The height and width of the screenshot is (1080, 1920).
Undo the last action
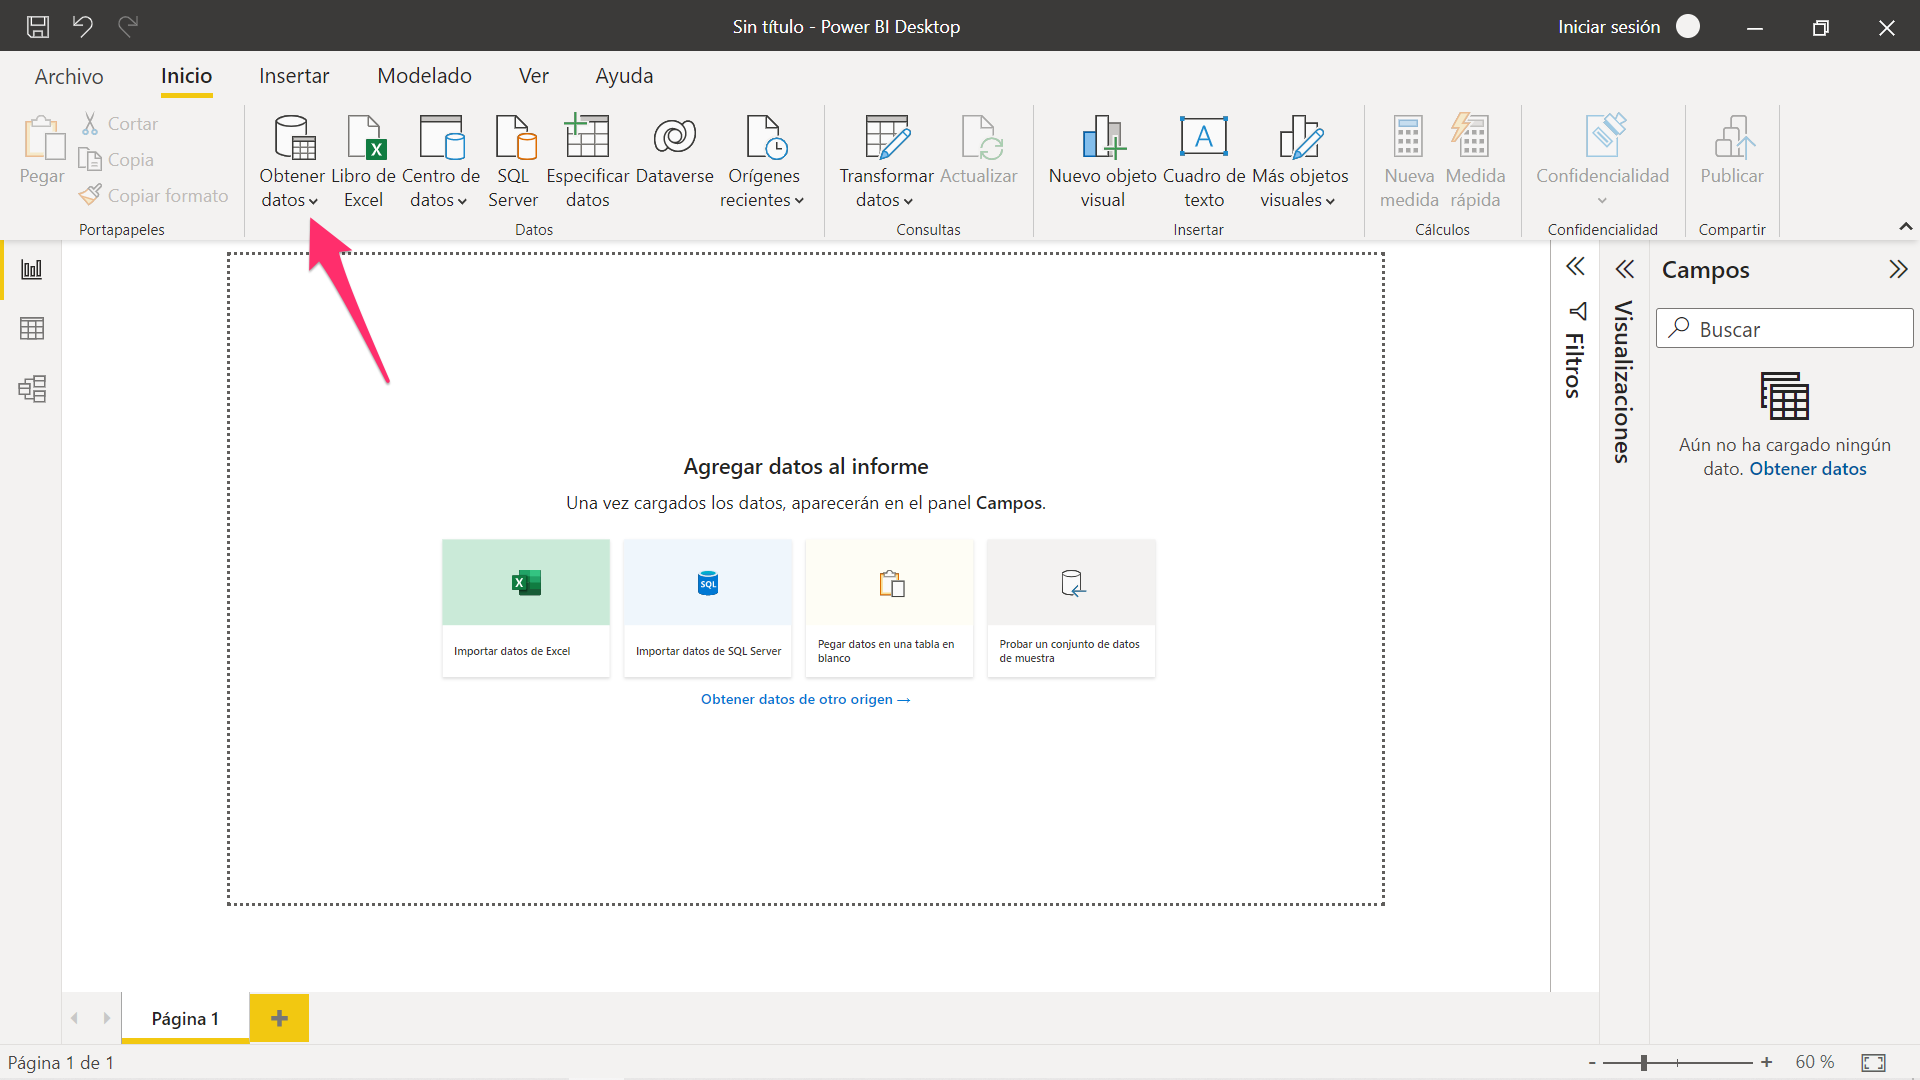(83, 26)
